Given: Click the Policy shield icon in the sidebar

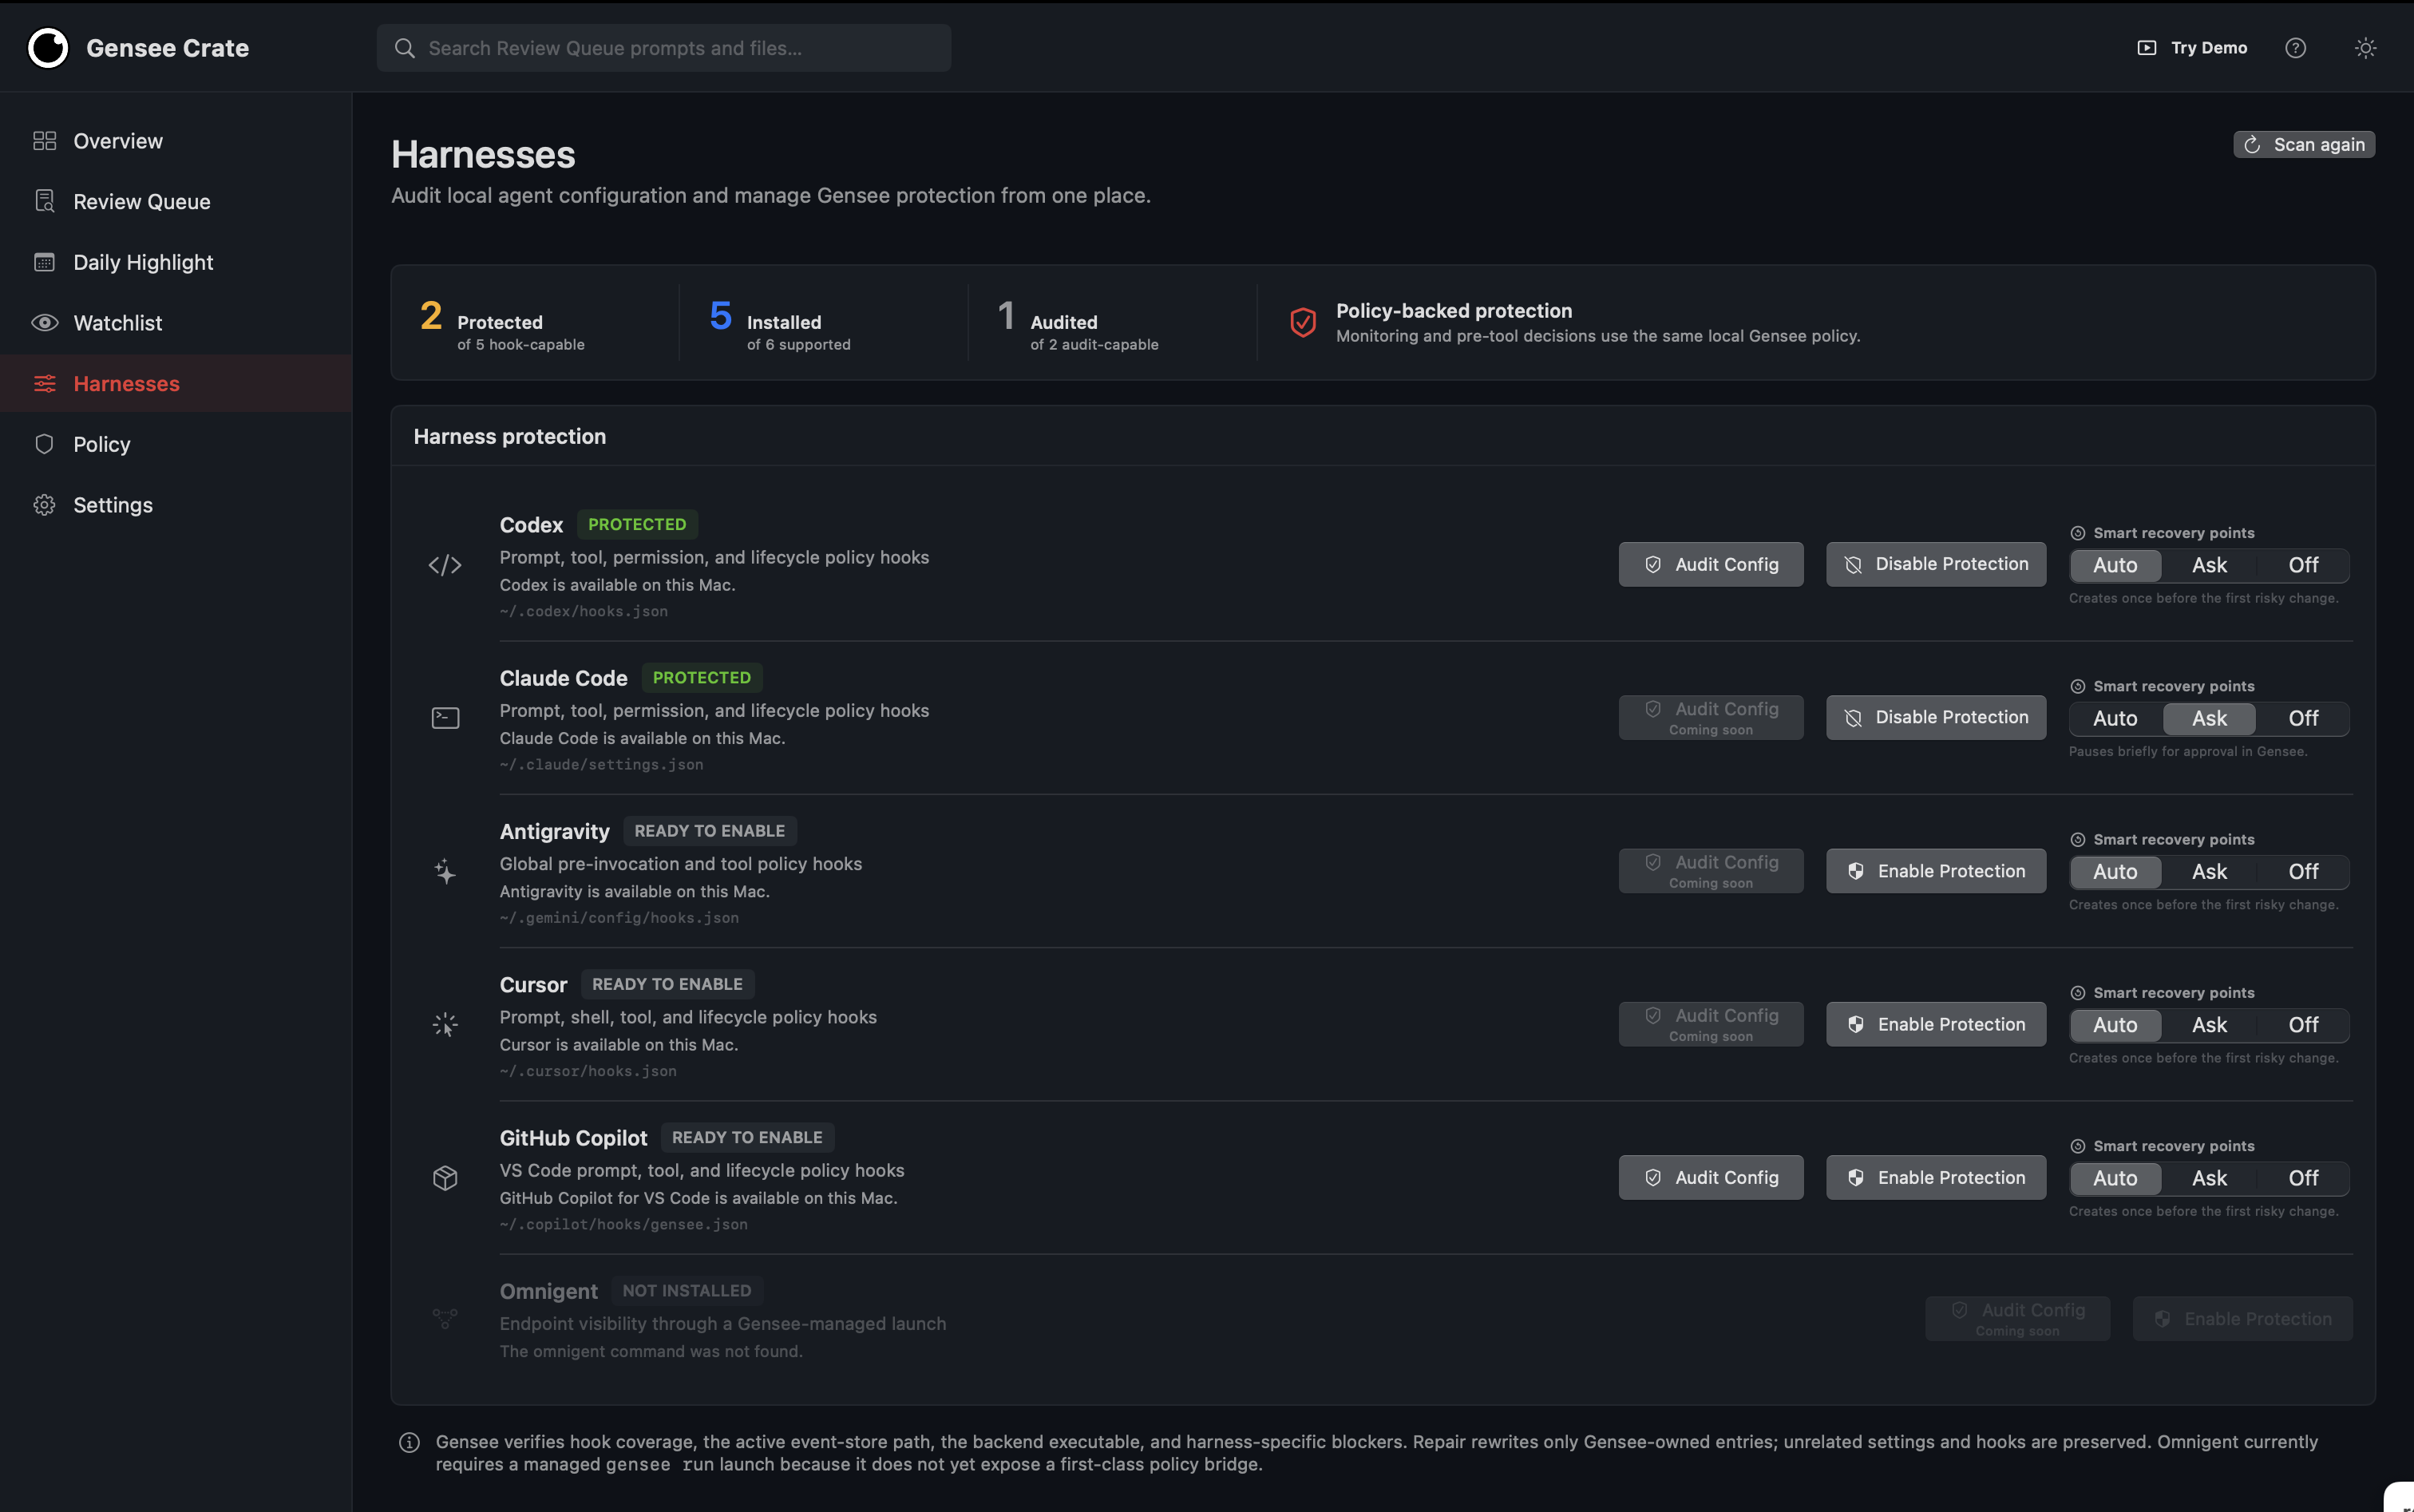Looking at the screenshot, I should coord(44,444).
